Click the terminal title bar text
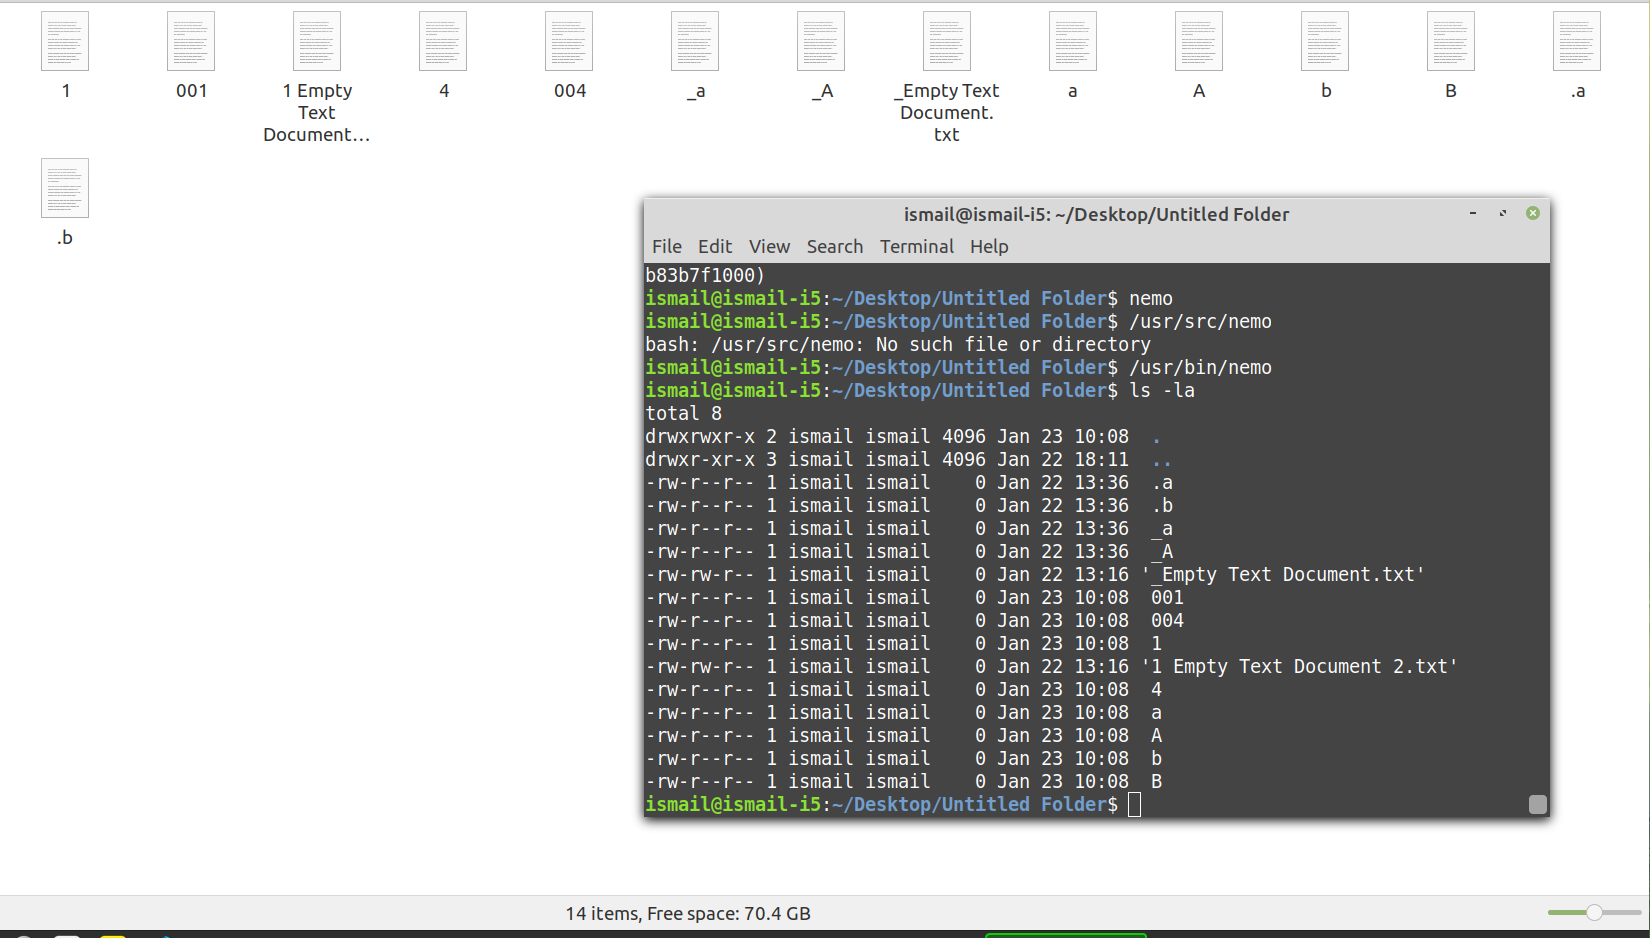Viewport: 1650px width, 938px height. tap(1096, 214)
